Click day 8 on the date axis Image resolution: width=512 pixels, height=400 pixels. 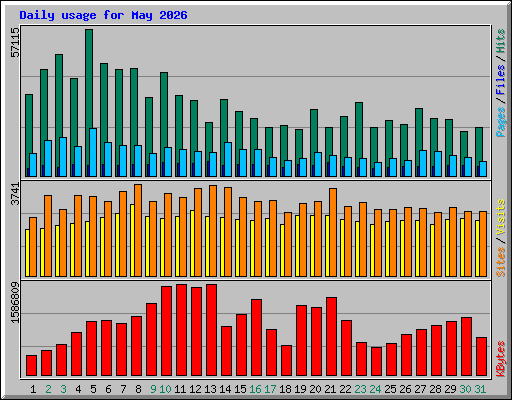pos(138,389)
